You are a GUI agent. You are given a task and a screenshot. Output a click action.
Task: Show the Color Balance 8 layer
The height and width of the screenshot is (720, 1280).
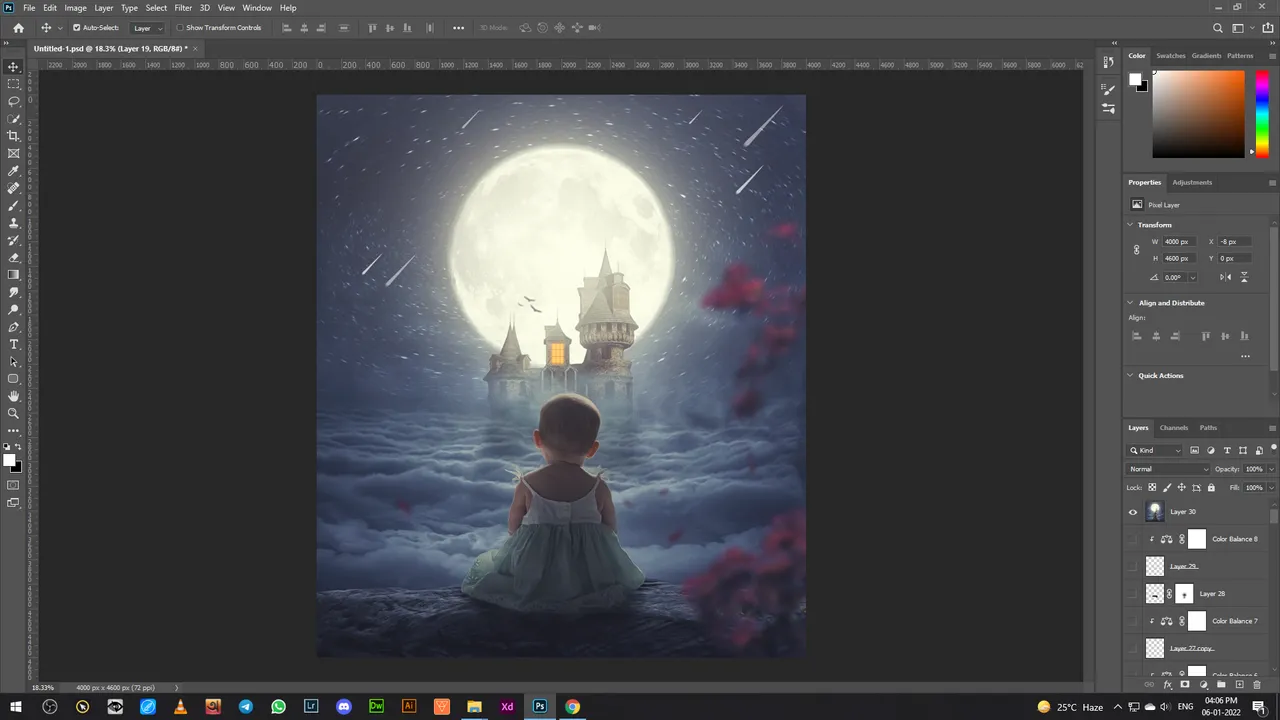[x=1133, y=539]
